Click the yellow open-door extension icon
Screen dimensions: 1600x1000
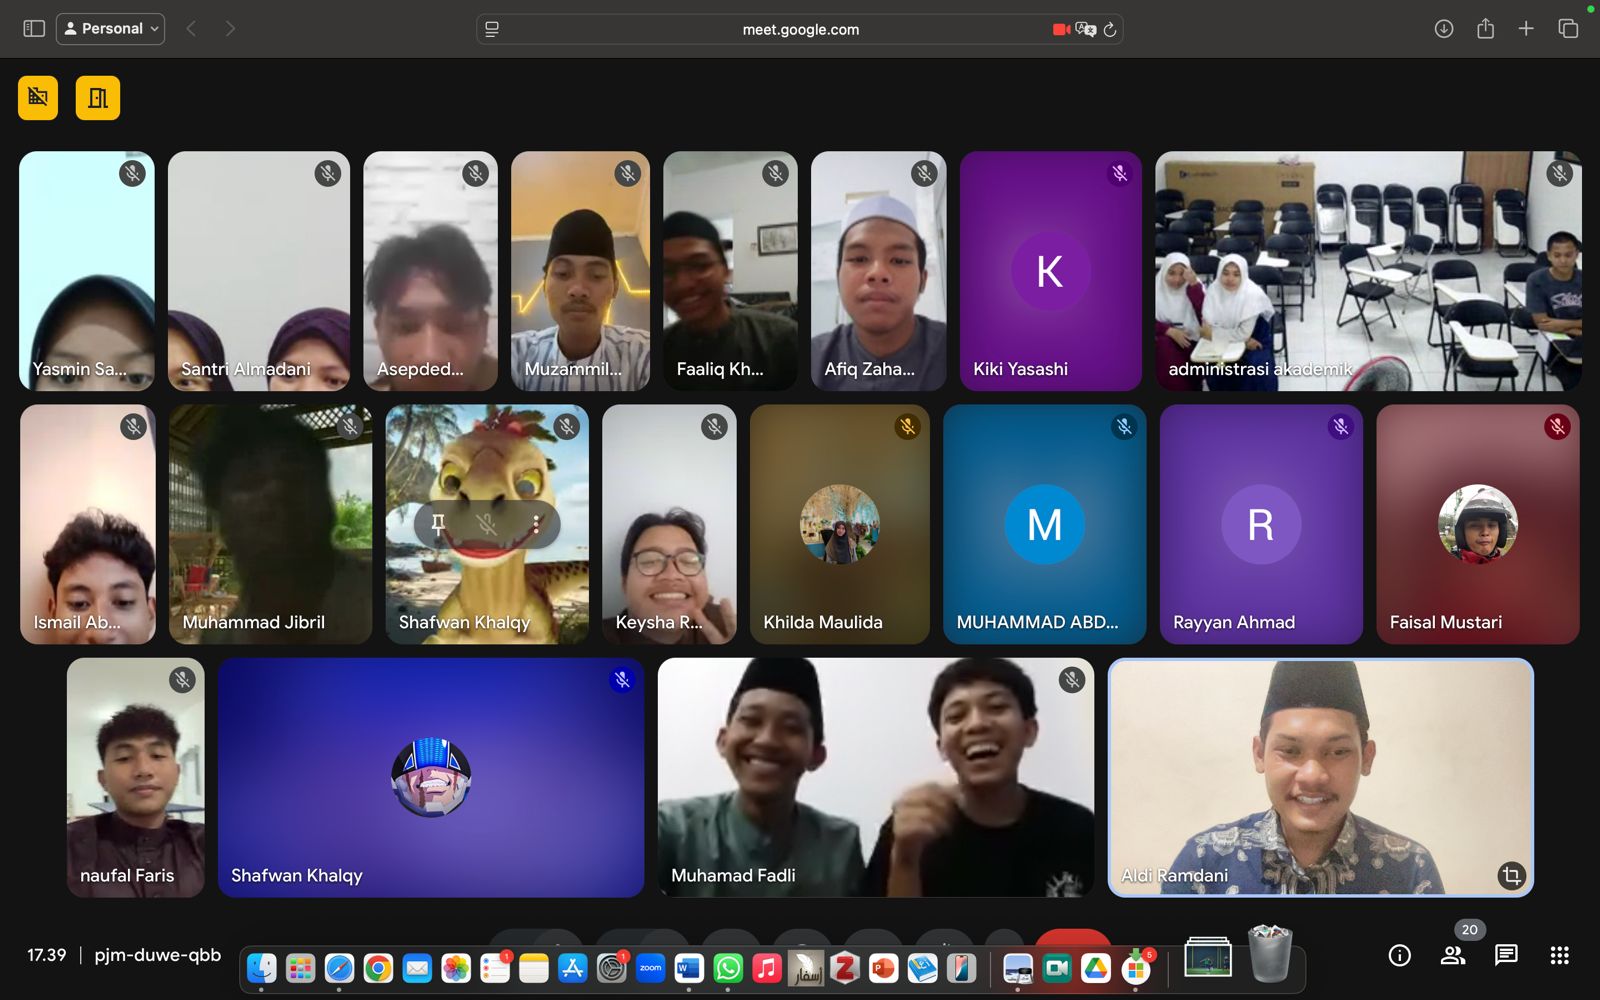(97, 97)
